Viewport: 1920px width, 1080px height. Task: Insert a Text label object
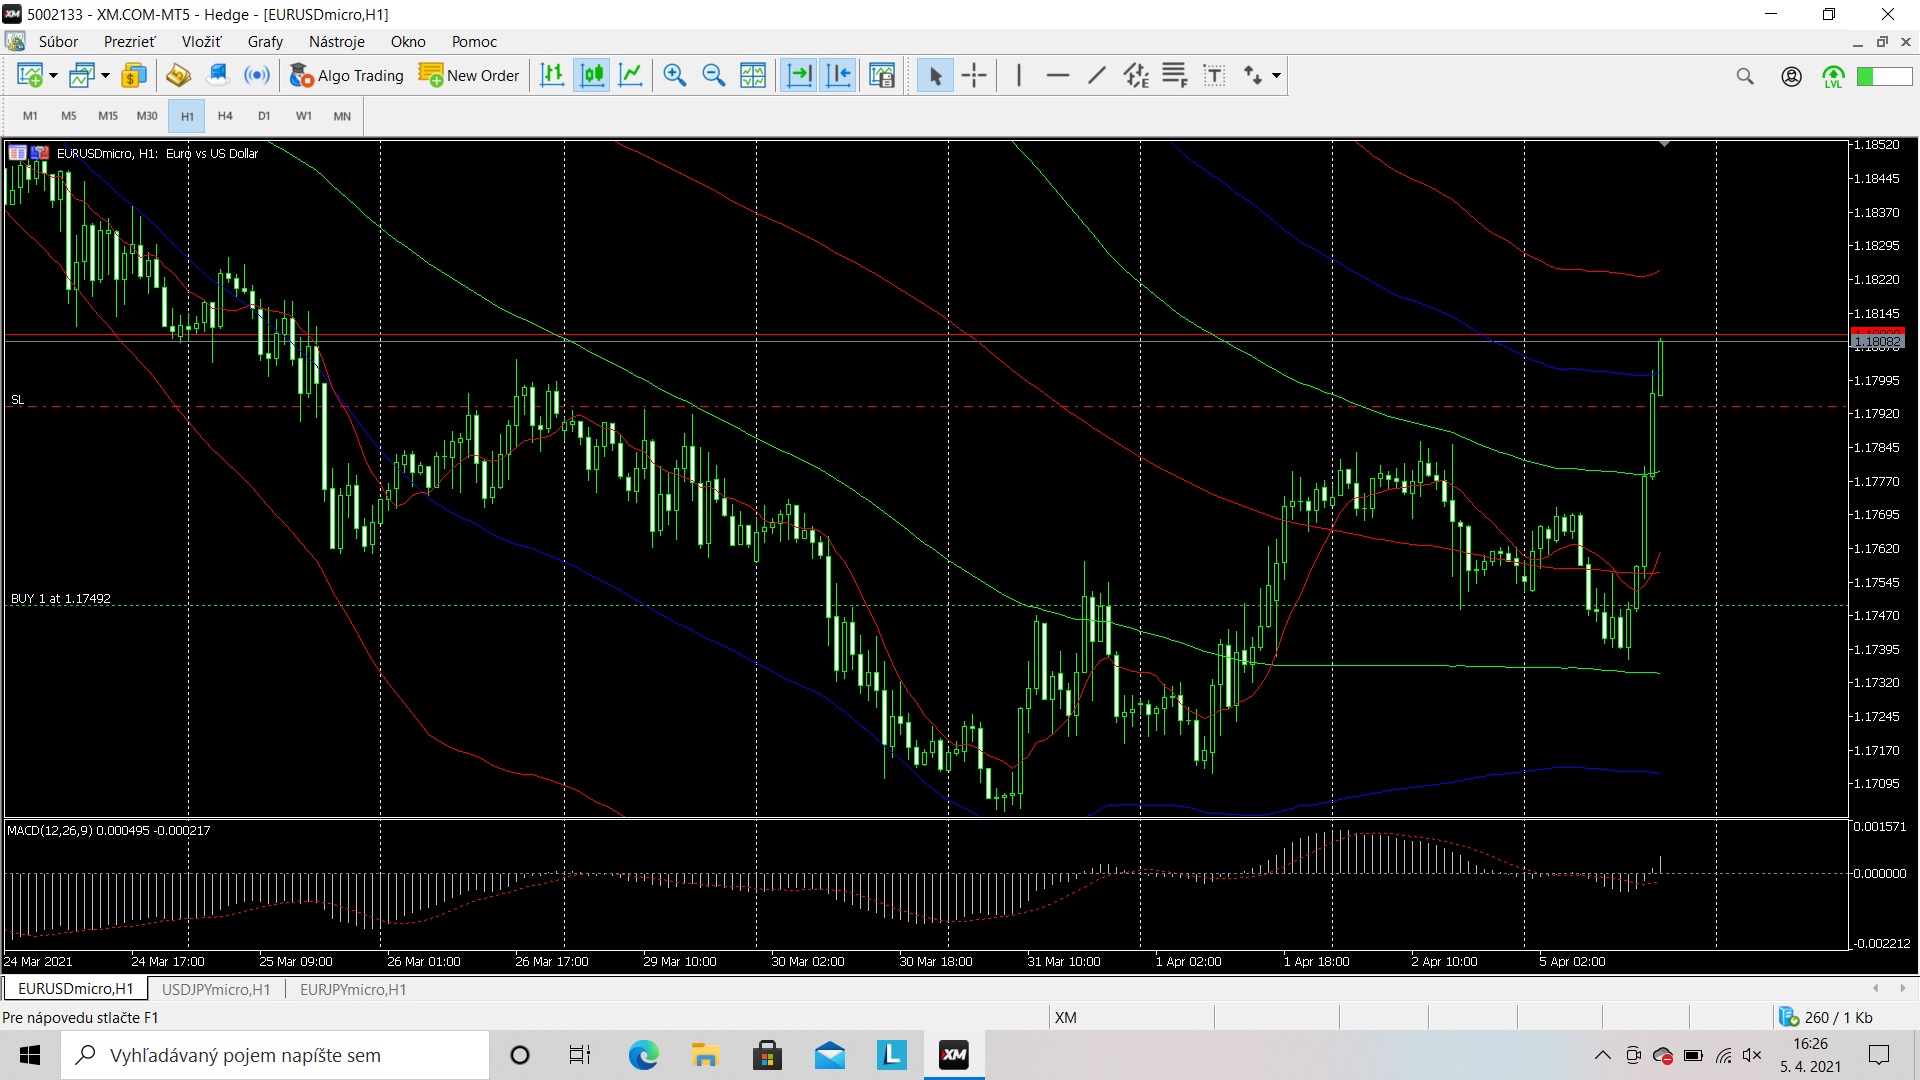tap(1214, 75)
